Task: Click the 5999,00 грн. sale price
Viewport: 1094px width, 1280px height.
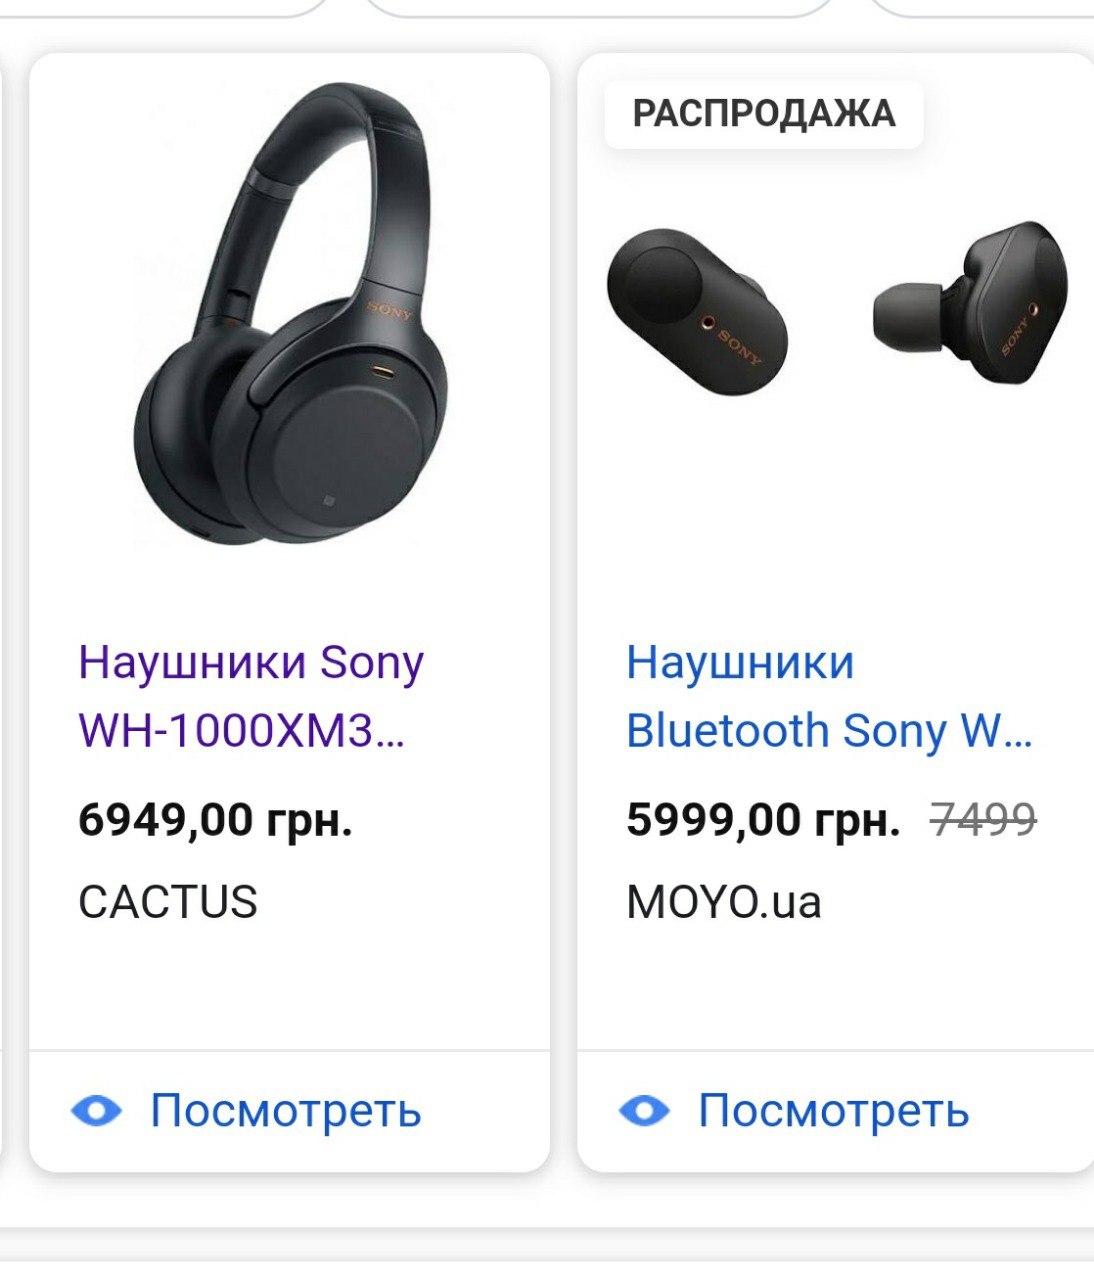Action: (763, 820)
